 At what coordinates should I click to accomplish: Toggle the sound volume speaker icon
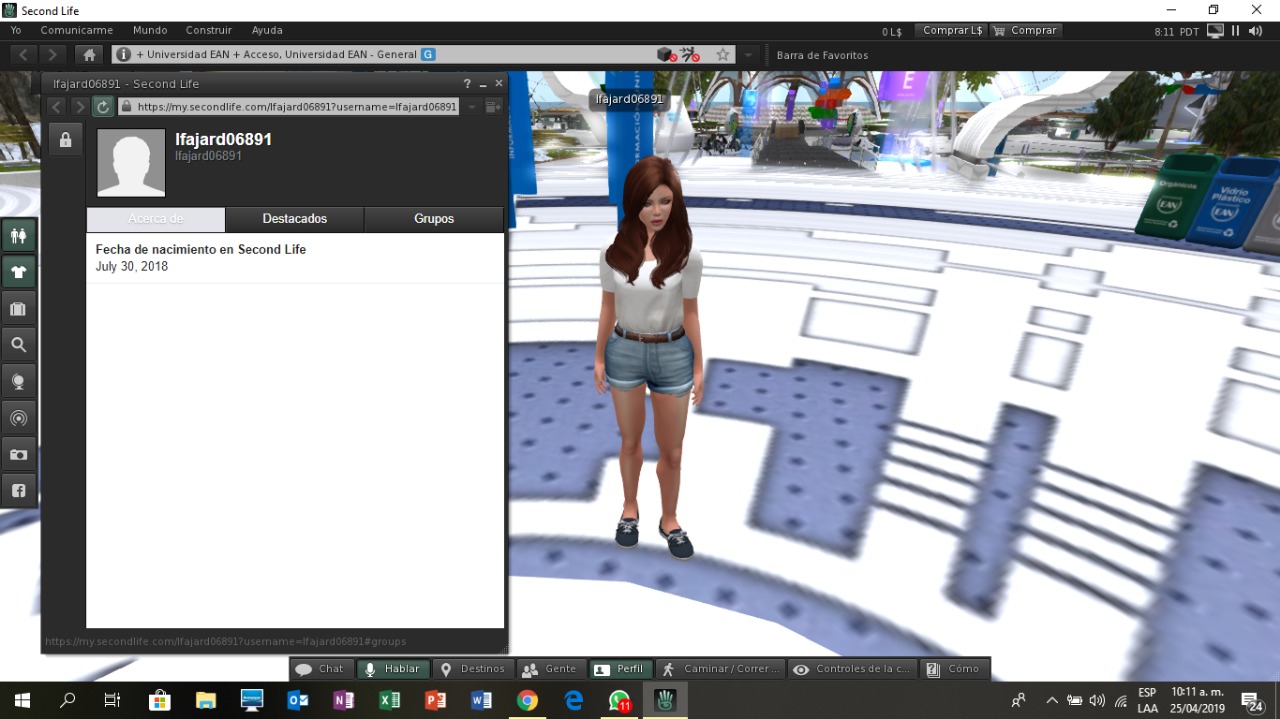point(1256,31)
